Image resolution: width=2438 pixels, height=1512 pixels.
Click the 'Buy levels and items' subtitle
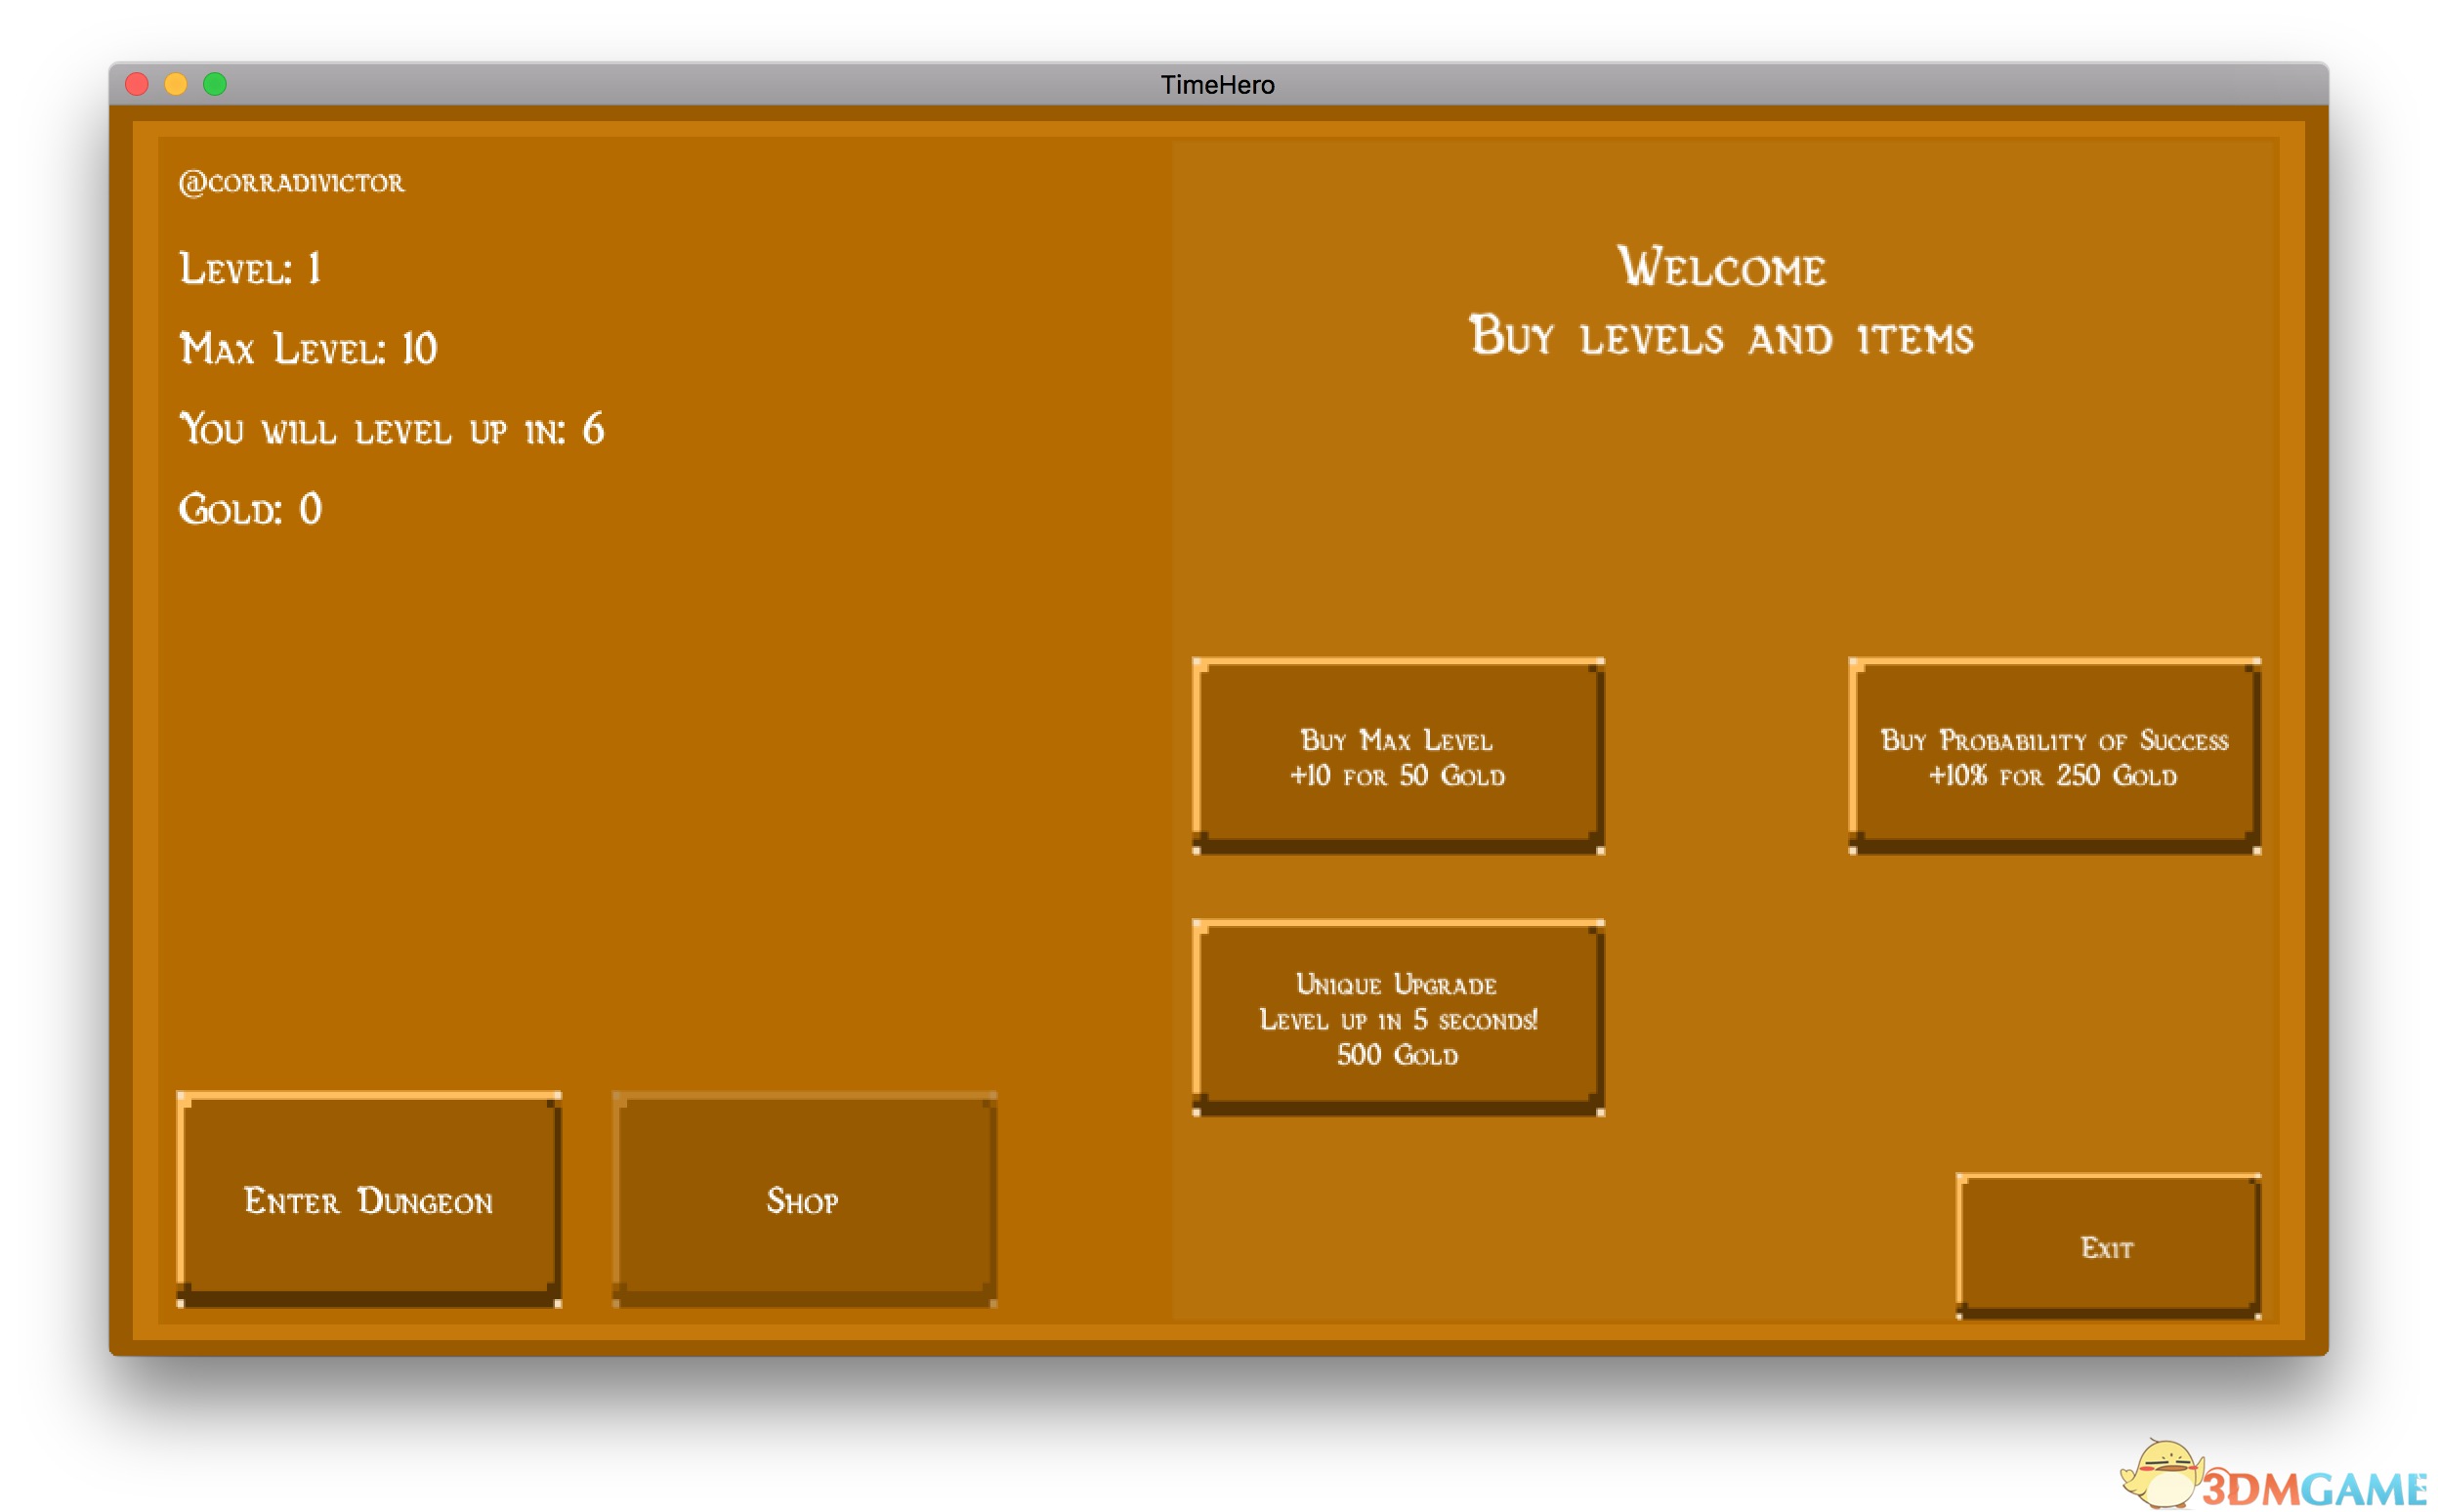pos(1721,337)
